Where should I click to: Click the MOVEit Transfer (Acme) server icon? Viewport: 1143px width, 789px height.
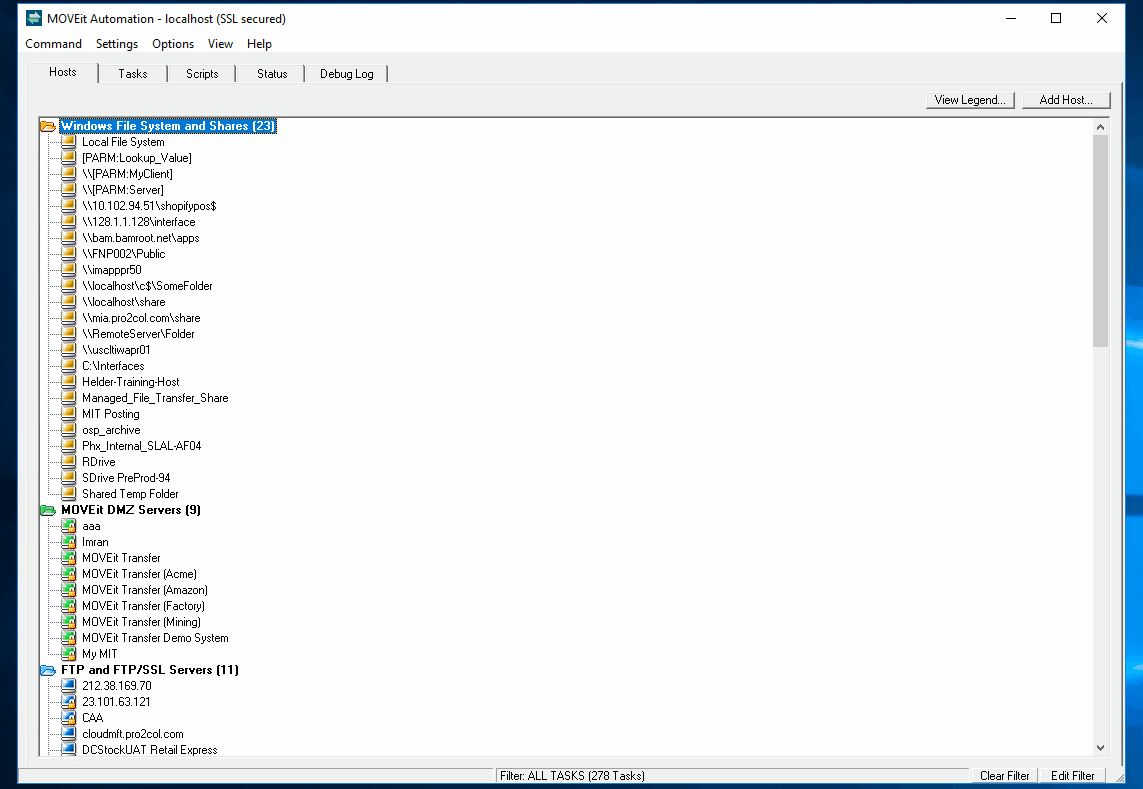point(69,575)
